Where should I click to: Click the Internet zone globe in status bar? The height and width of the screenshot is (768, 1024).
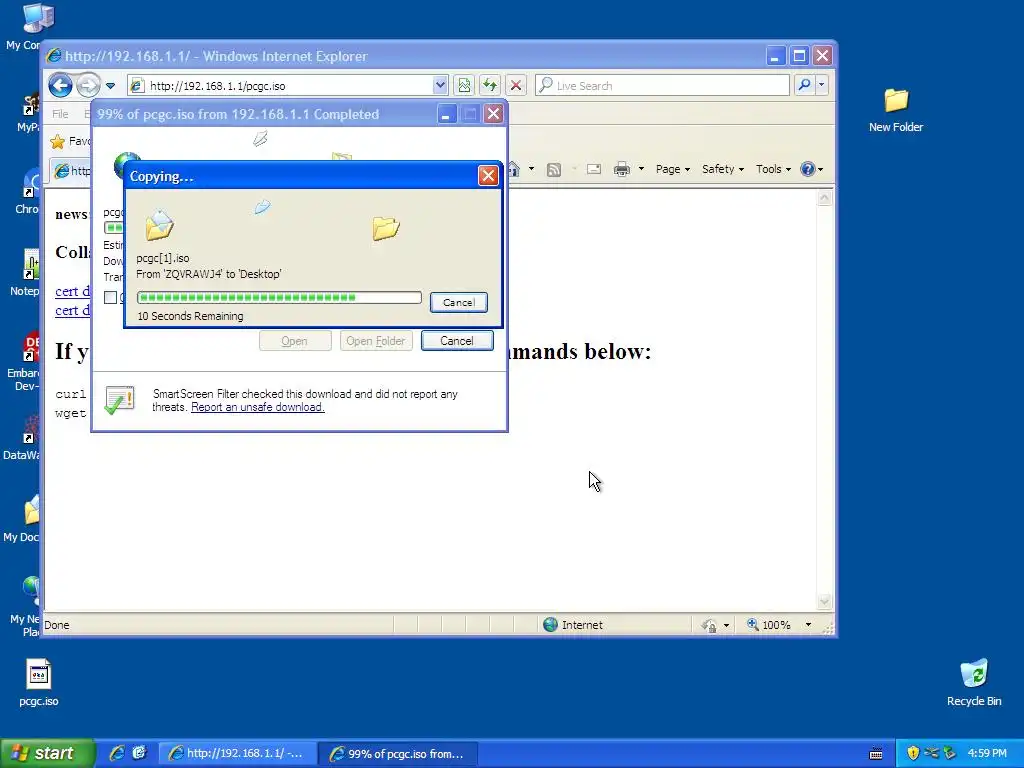551,625
